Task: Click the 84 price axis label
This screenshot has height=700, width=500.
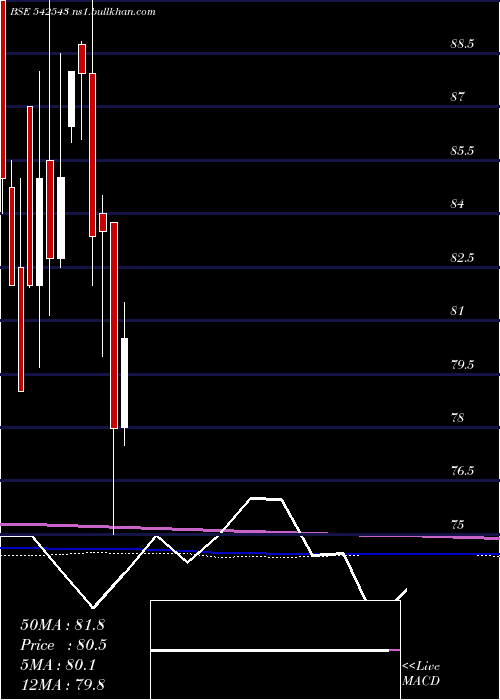Action: pos(457,204)
